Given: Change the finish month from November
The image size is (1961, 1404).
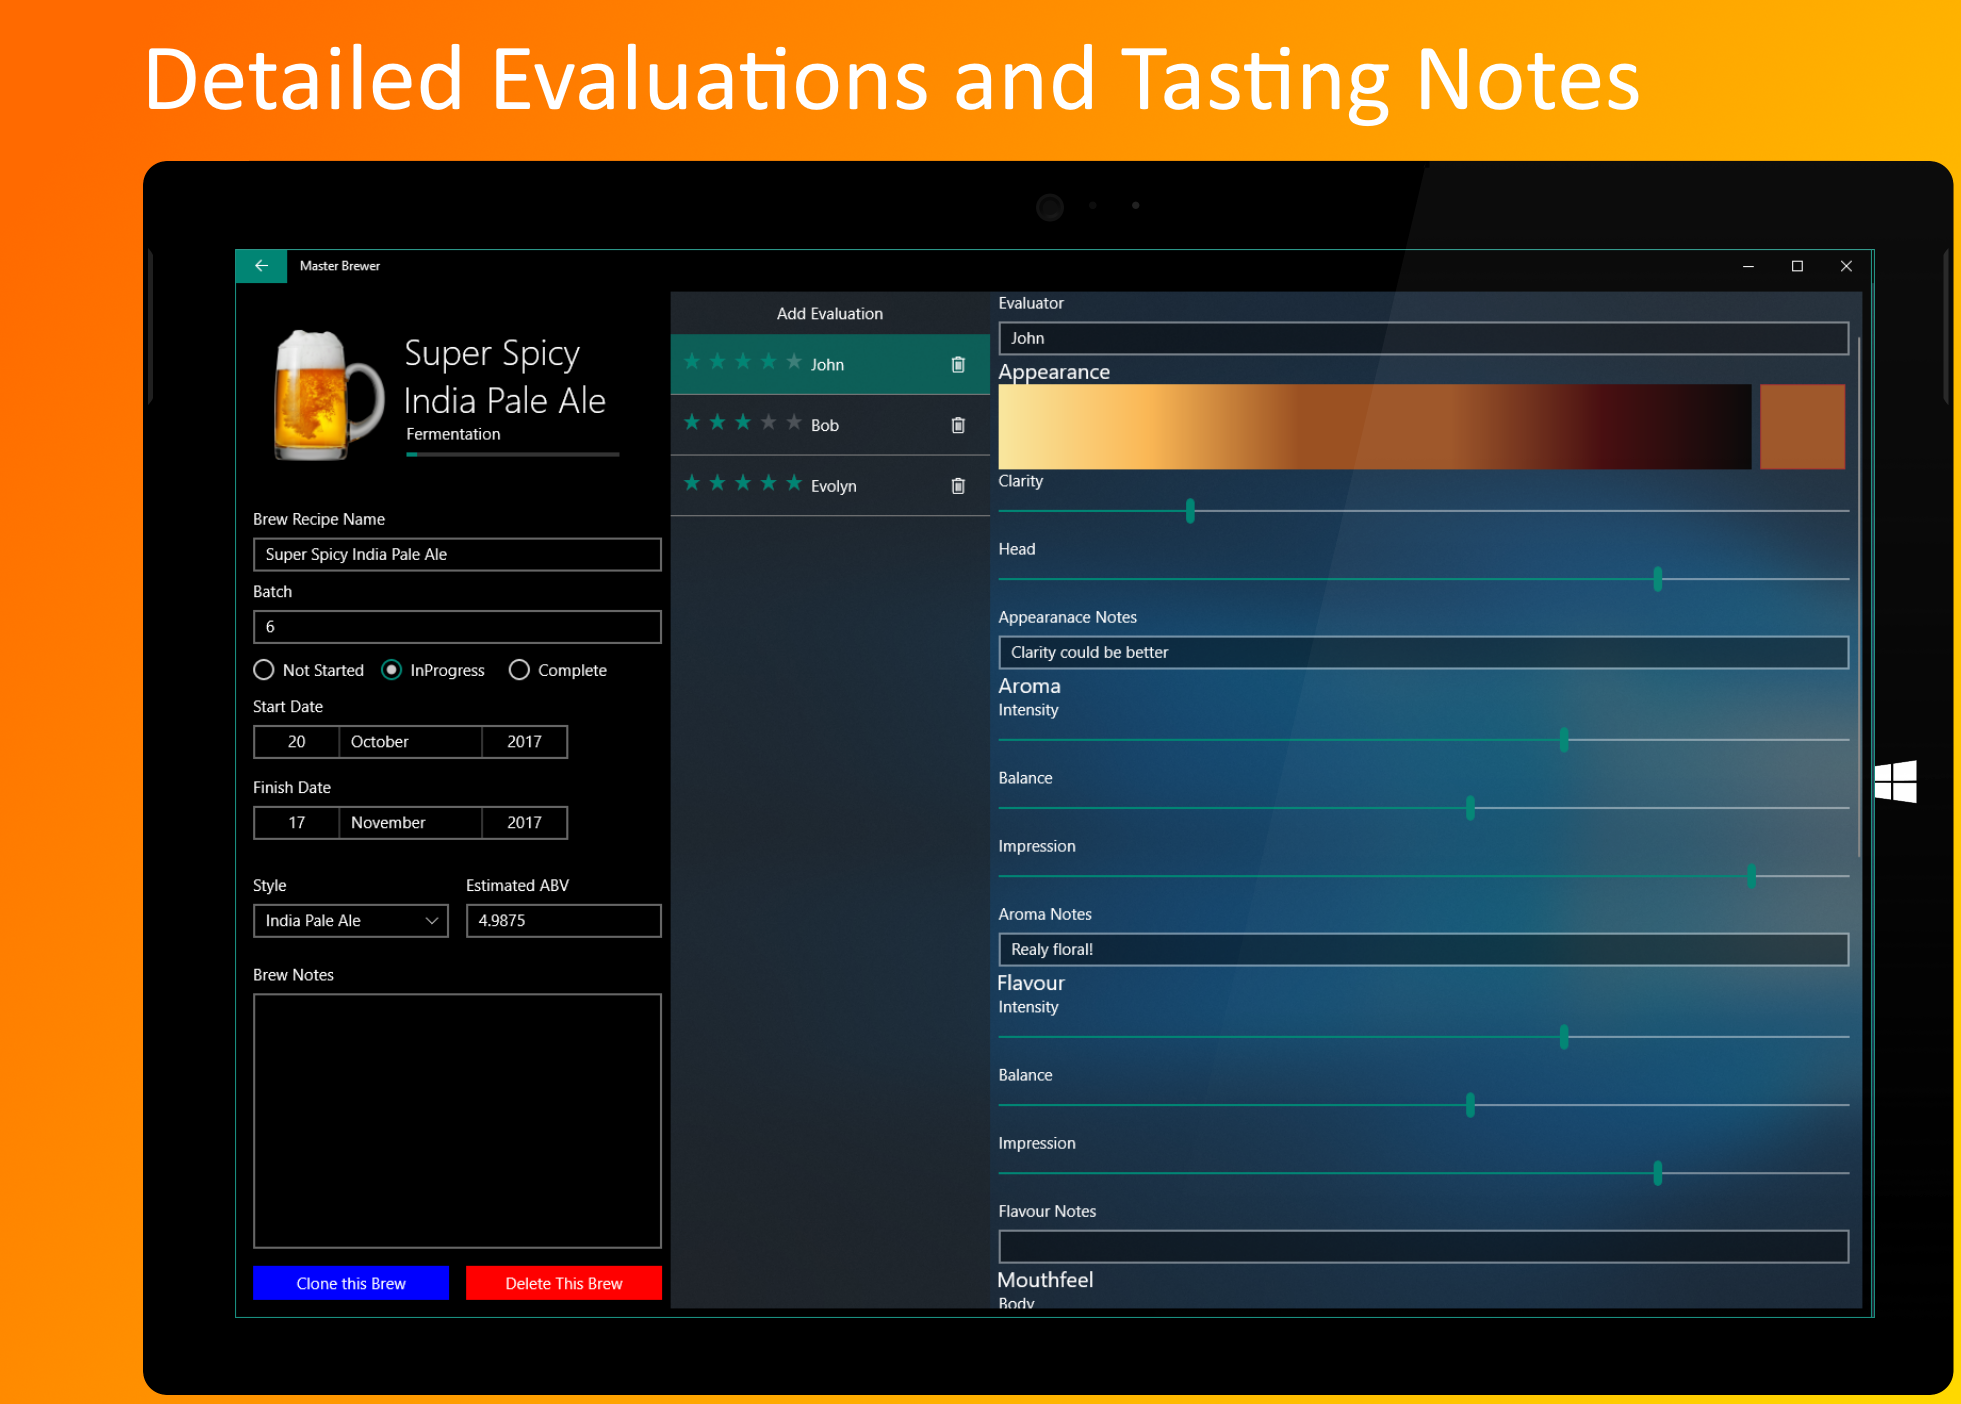Looking at the screenshot, I should click(x=409, y=822).
